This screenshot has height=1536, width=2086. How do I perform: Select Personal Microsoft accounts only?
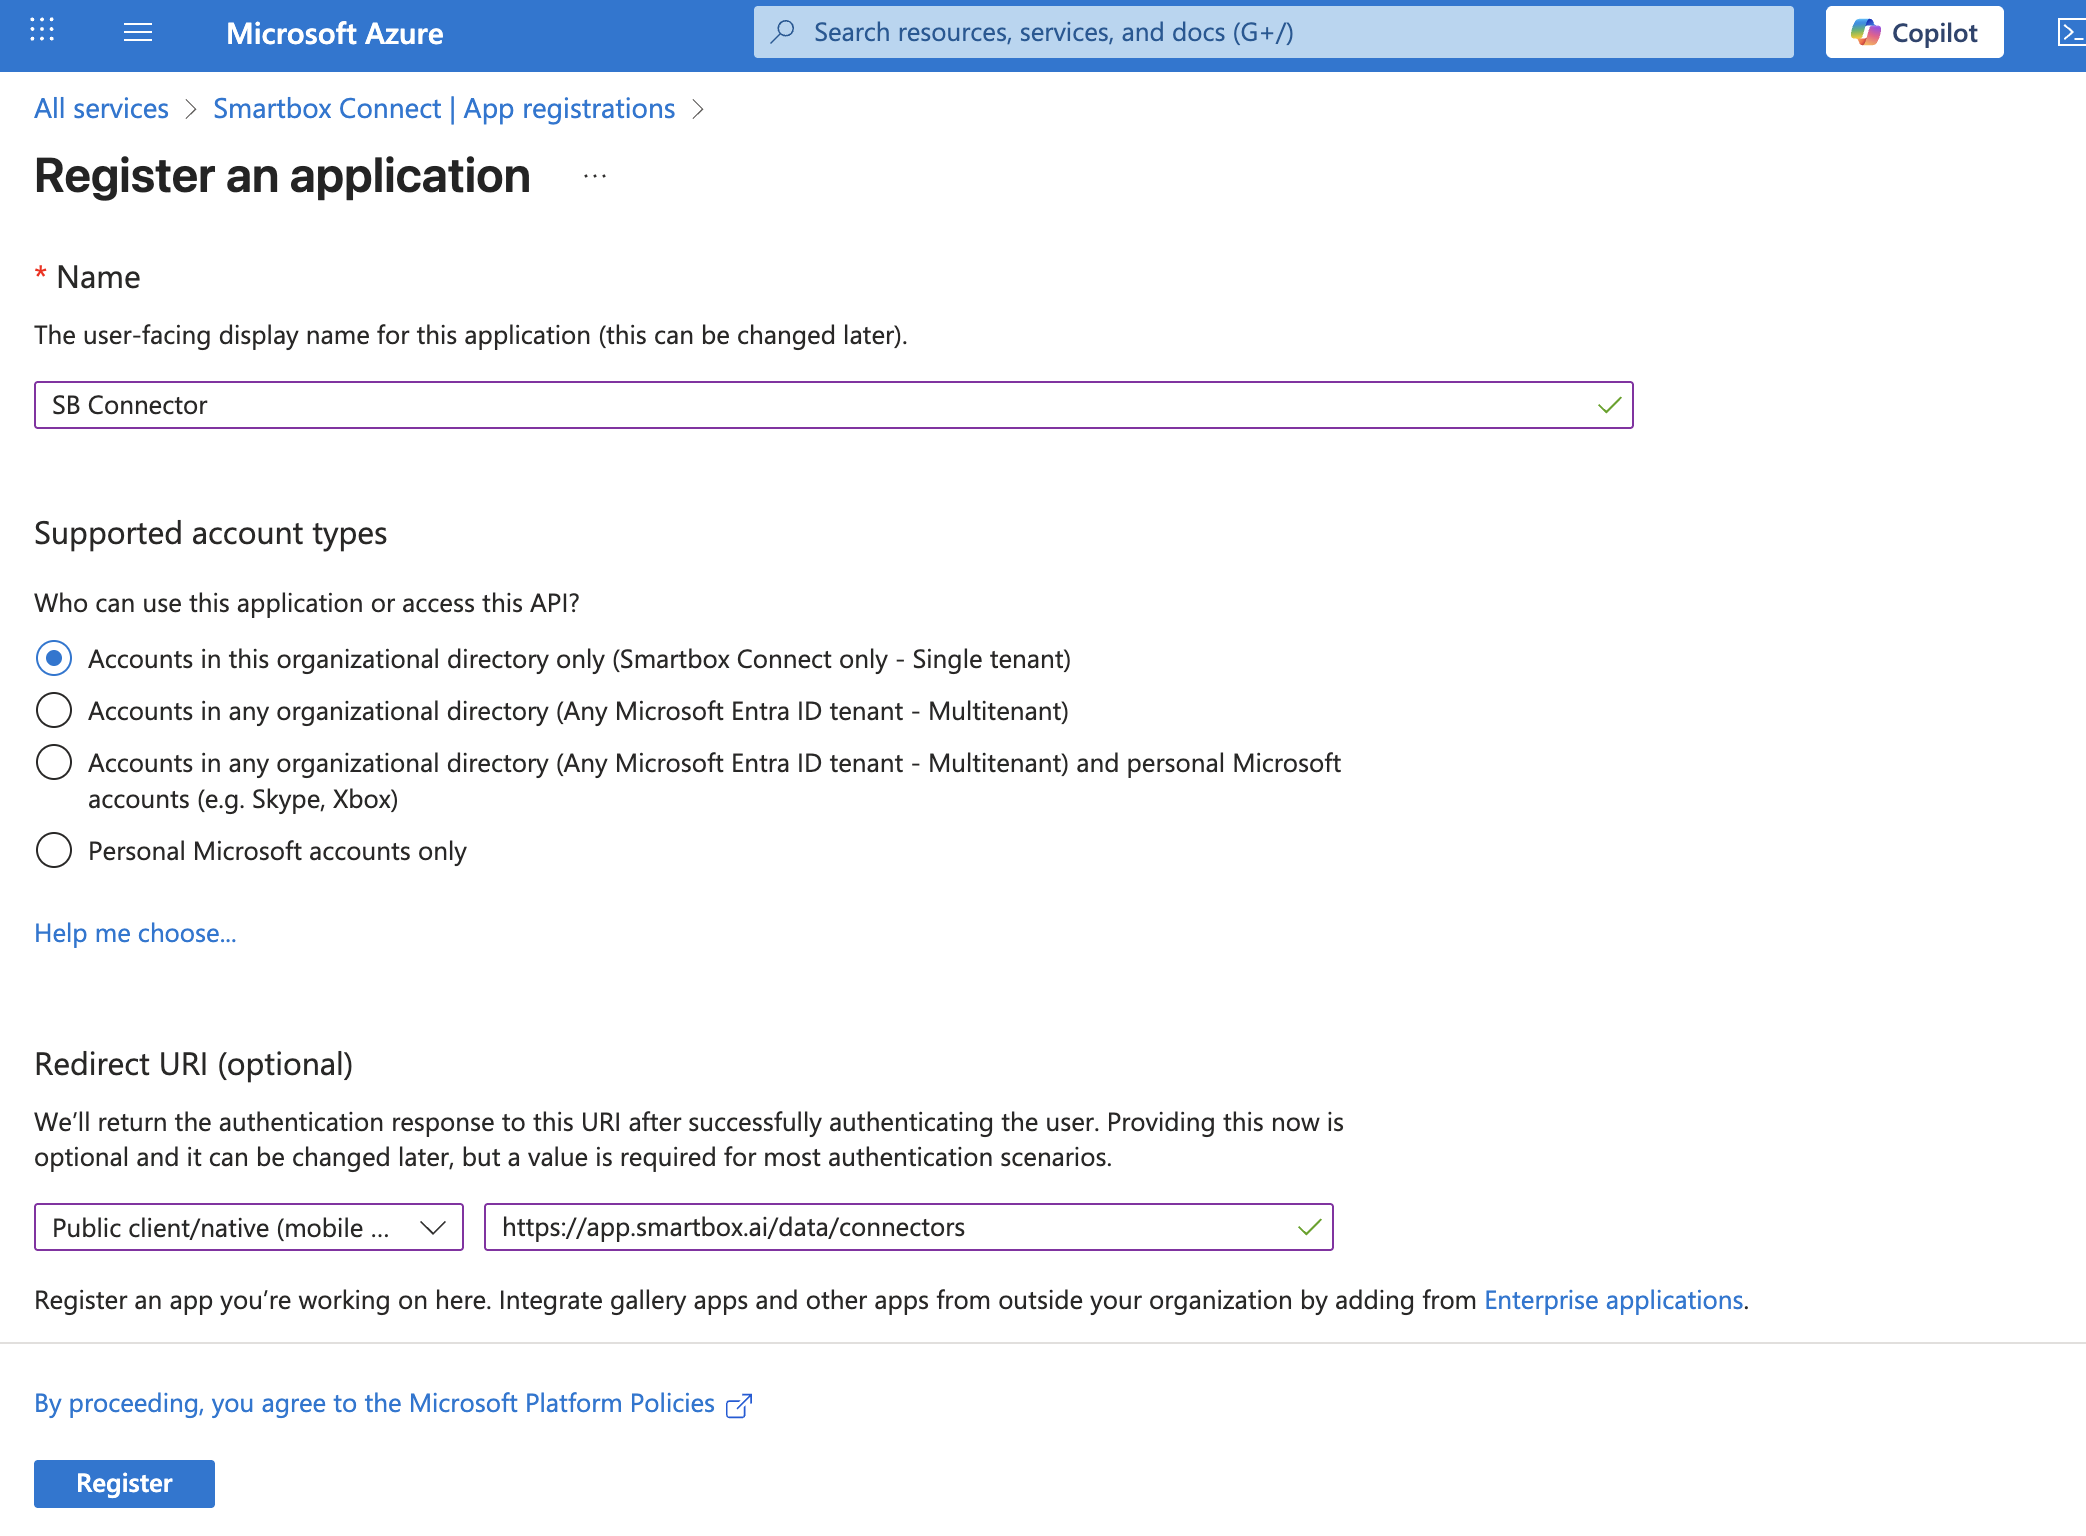click(x=54, y=851)
